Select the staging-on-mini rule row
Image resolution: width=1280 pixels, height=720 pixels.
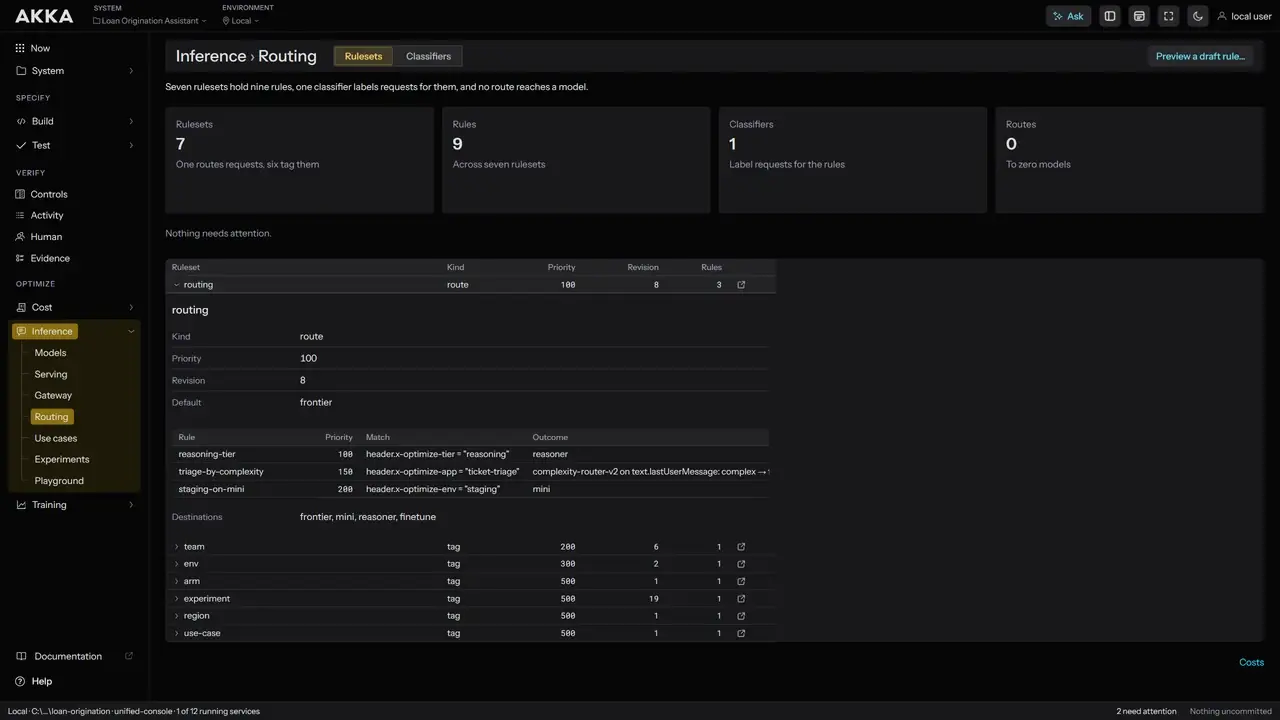[x=470, y=489]
